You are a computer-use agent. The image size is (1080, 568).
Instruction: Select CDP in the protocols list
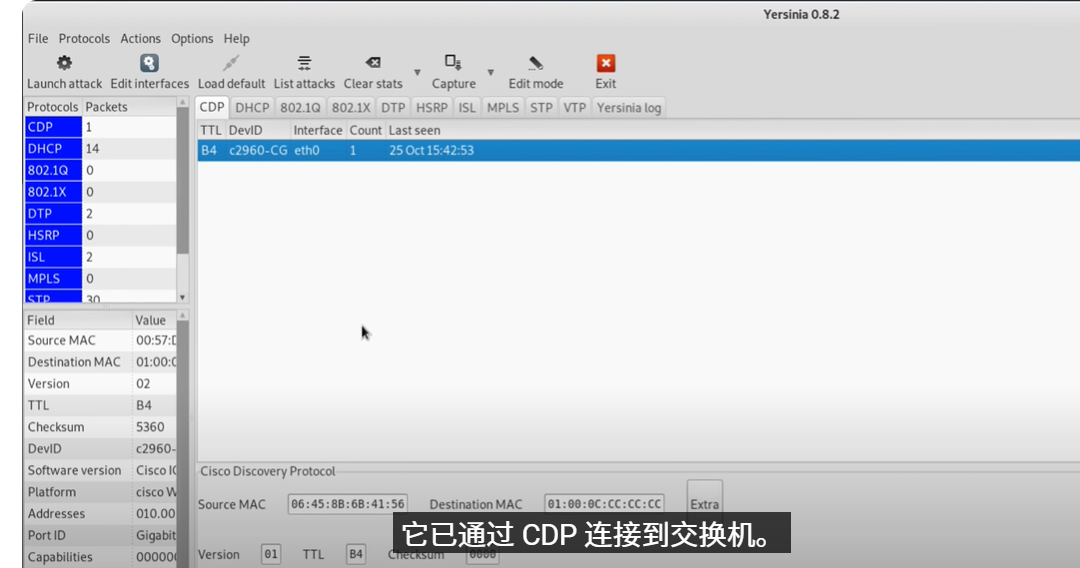coord(101,127)
